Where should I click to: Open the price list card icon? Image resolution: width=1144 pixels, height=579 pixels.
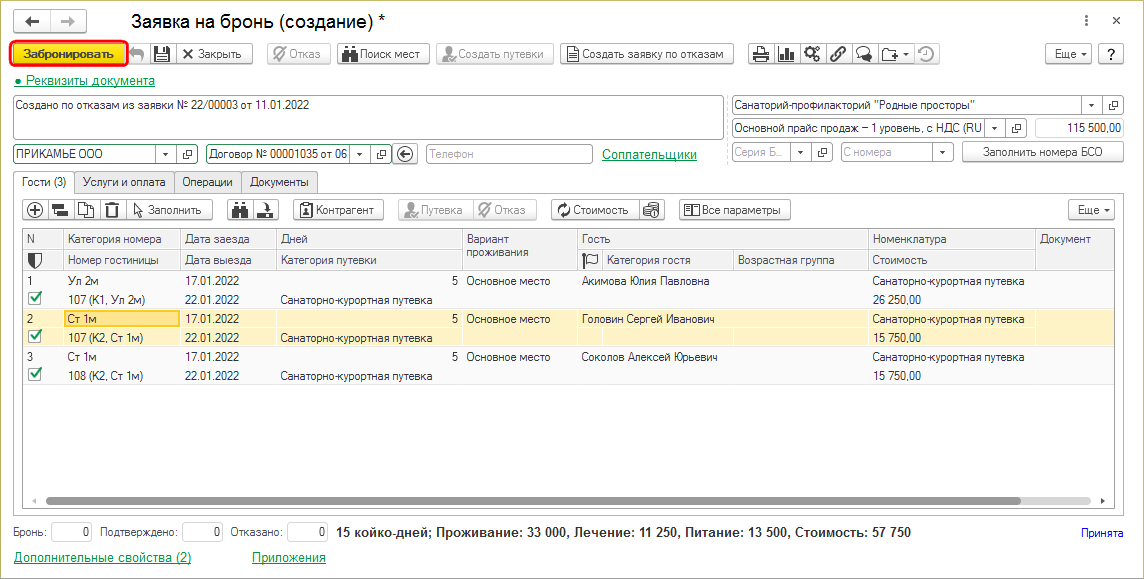[x=1017, y=128]
